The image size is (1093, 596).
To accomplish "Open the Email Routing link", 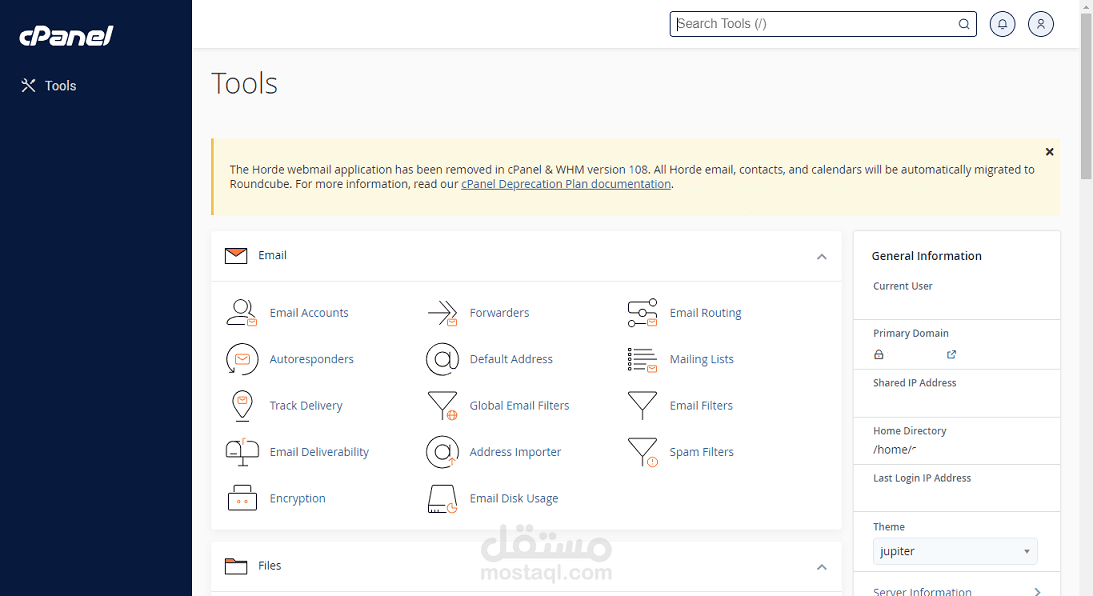I will pos(705,313).
